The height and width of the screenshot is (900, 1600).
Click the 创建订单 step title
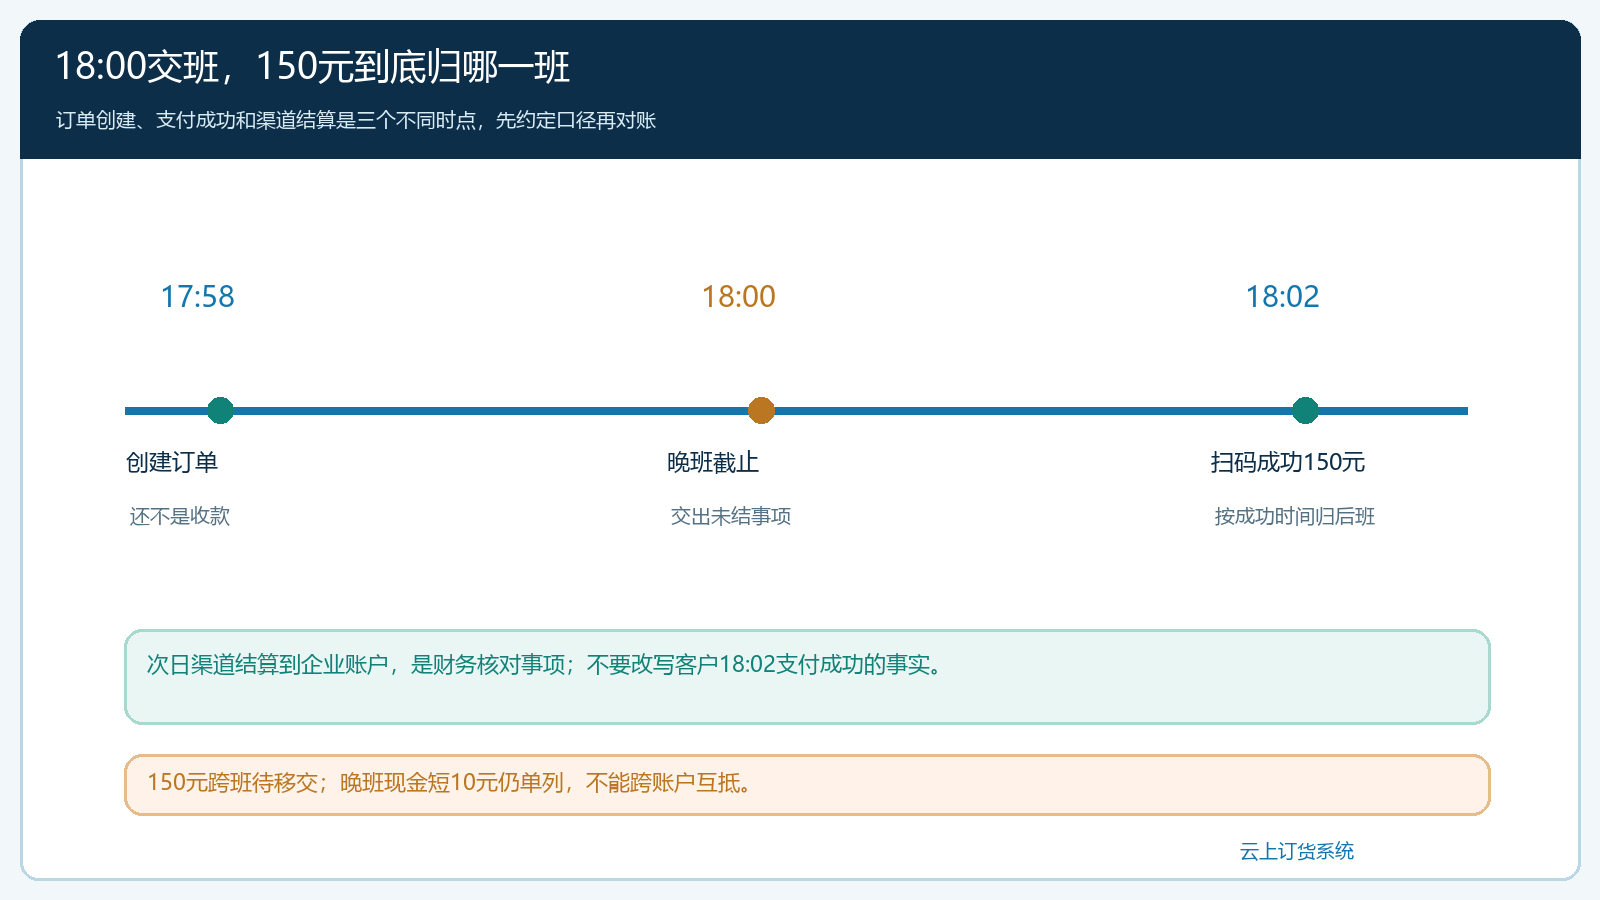click(172, 462)
